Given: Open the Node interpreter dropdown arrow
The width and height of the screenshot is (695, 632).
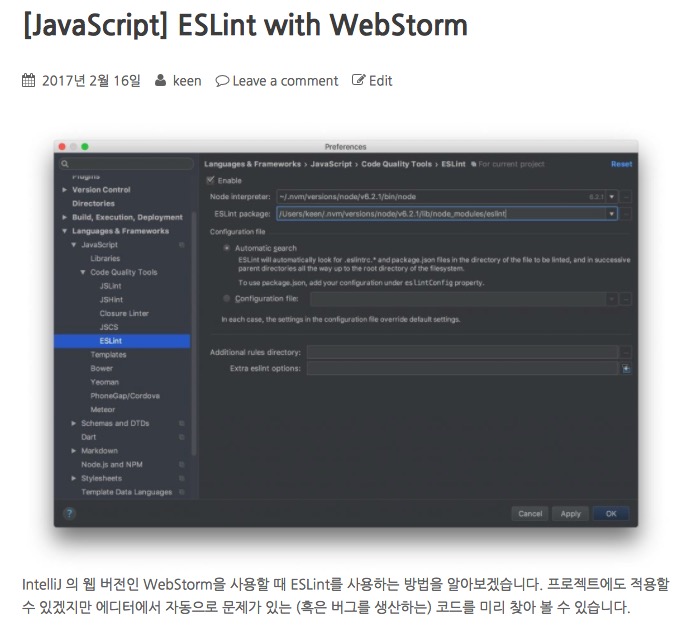Looking at the screenshot, I should click(x=612, y=196).
